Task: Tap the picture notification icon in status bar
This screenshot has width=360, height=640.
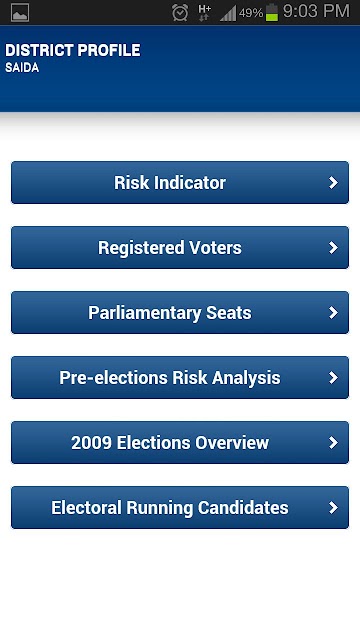Action: click(20, 13)
